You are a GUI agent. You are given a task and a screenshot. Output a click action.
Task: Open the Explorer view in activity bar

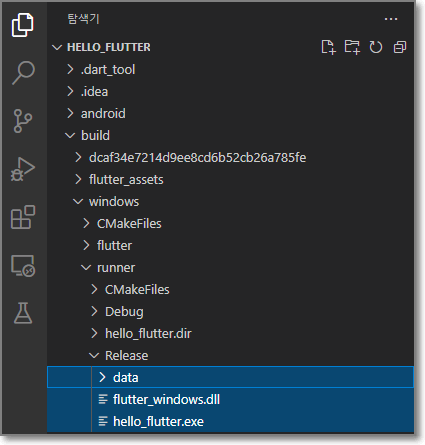click(x=23, y=25)
